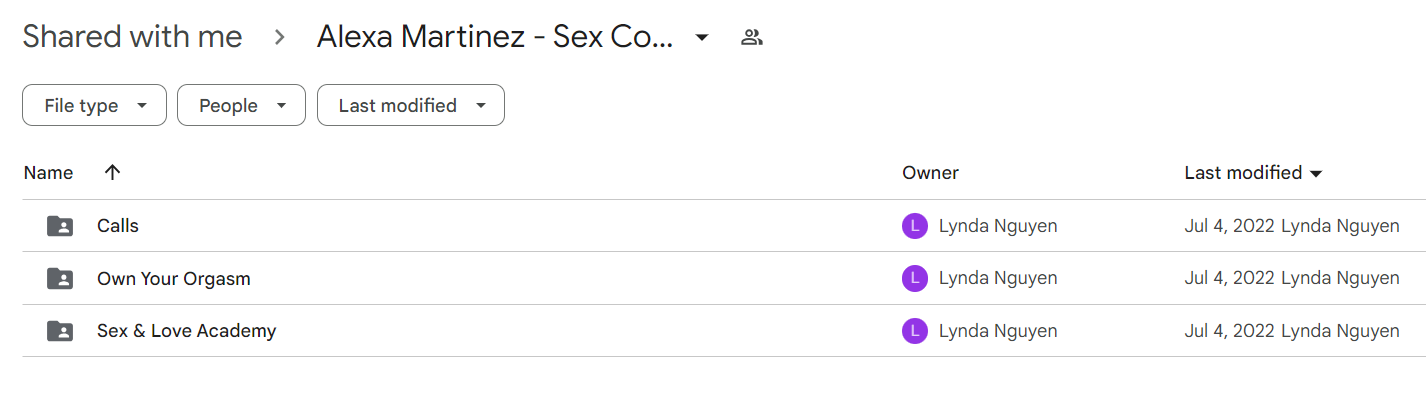
Task: Reverse sort direction with the Name arrow
Action: (x=112, y=172)
